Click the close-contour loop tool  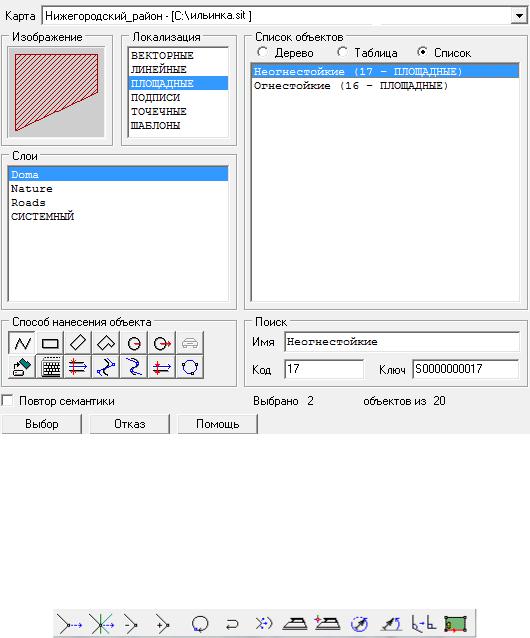[200, 624]
